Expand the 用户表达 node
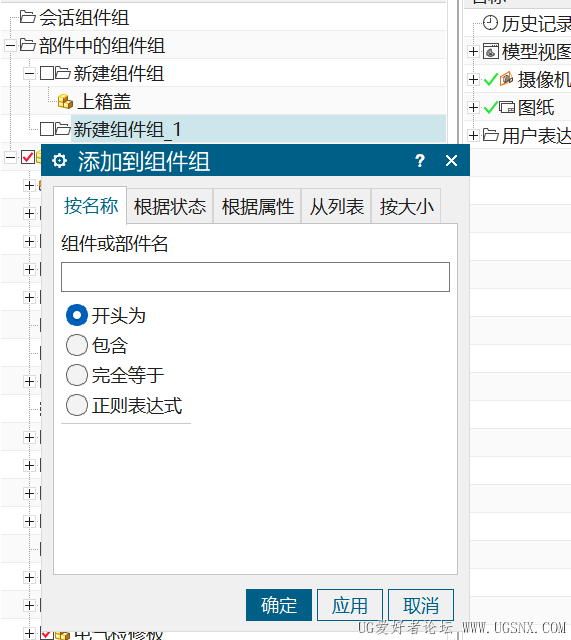The image size is (571, 640). pos(473,135)
